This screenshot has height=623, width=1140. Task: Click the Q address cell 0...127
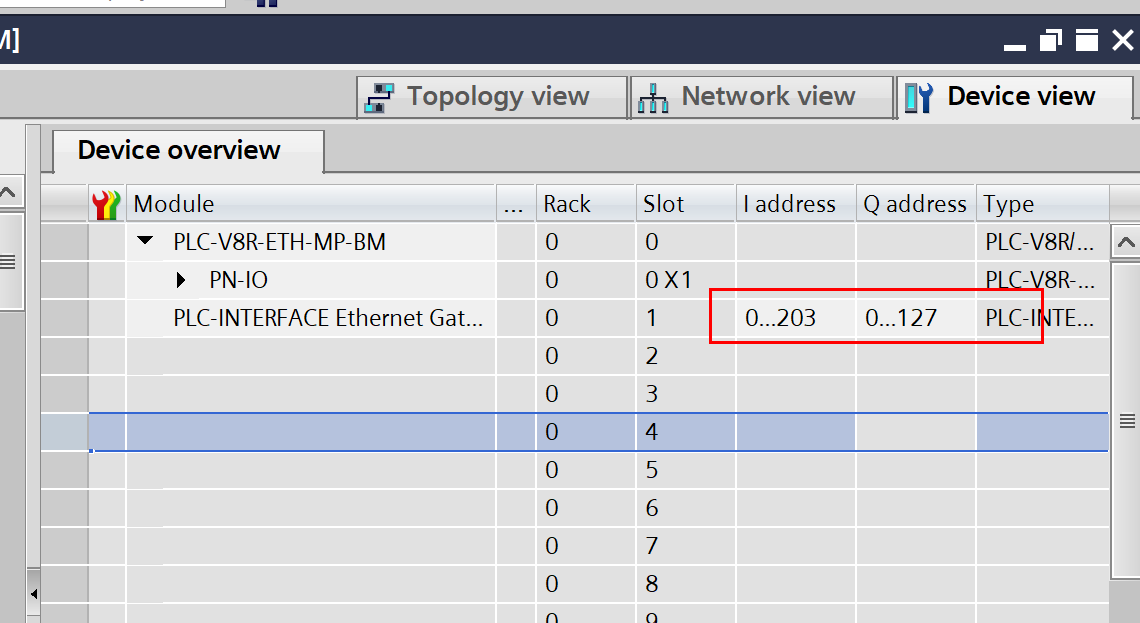pyautogui.click(x=901, y=318)
